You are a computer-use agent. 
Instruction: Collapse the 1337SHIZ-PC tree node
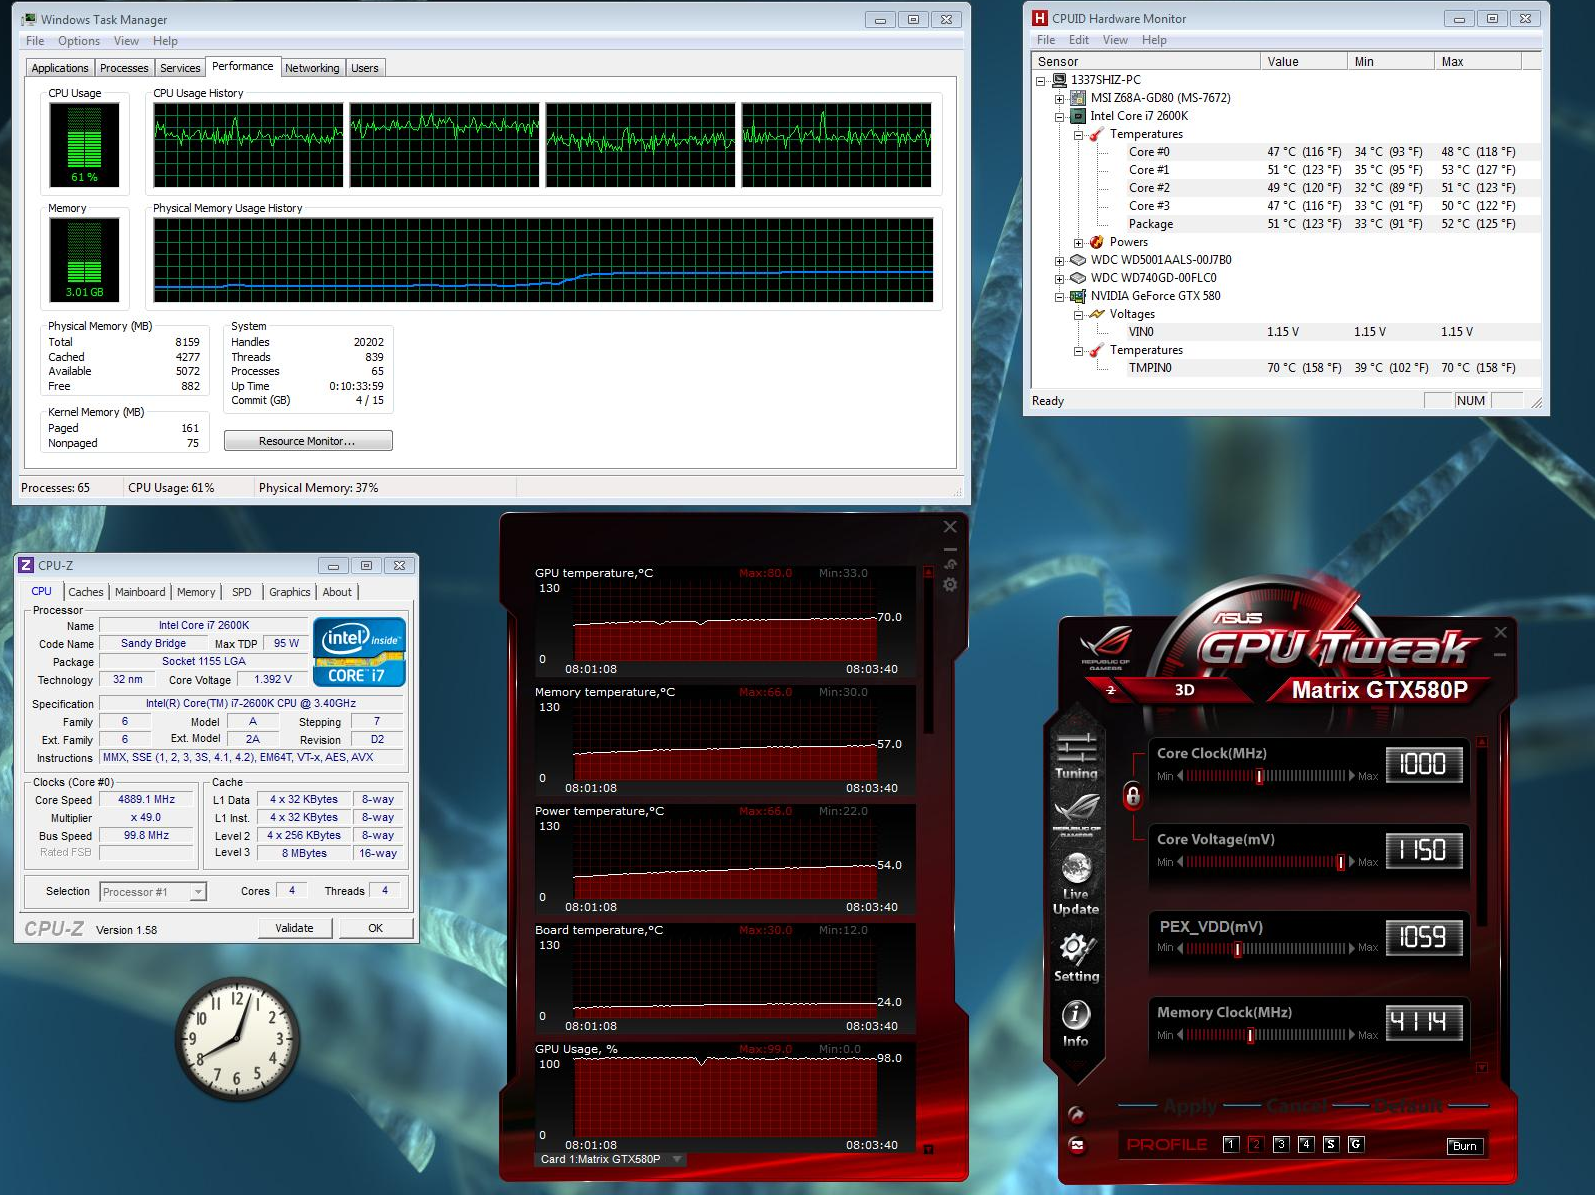pyautogui.click(x=1041, y=80)
